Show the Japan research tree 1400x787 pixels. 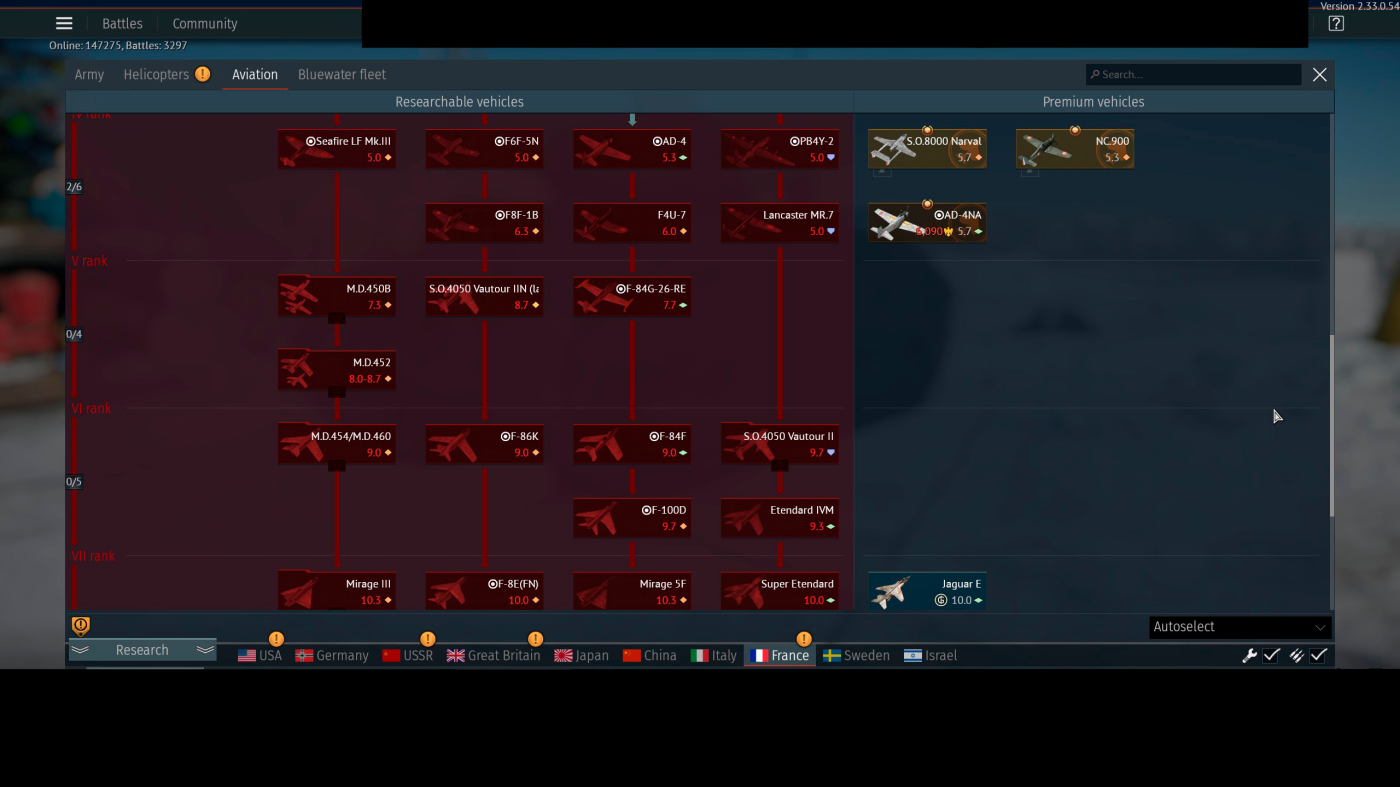581,656
